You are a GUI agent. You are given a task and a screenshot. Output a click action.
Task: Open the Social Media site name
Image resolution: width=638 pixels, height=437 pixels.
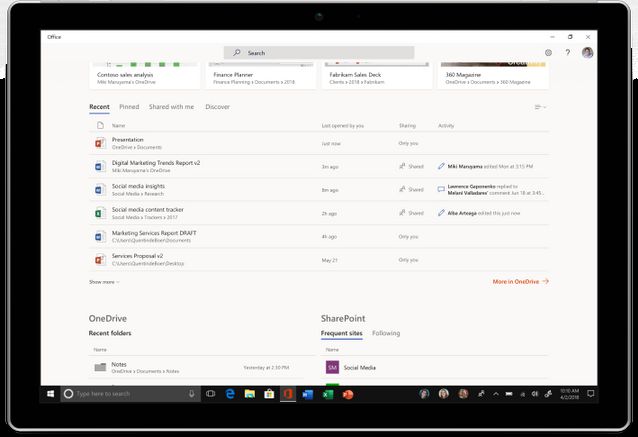click(x=360, y=367)
